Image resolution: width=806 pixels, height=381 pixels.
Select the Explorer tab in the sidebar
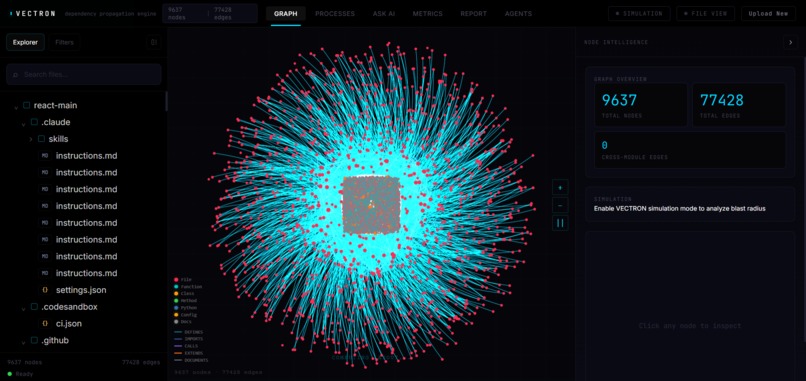tap(25, 42)
